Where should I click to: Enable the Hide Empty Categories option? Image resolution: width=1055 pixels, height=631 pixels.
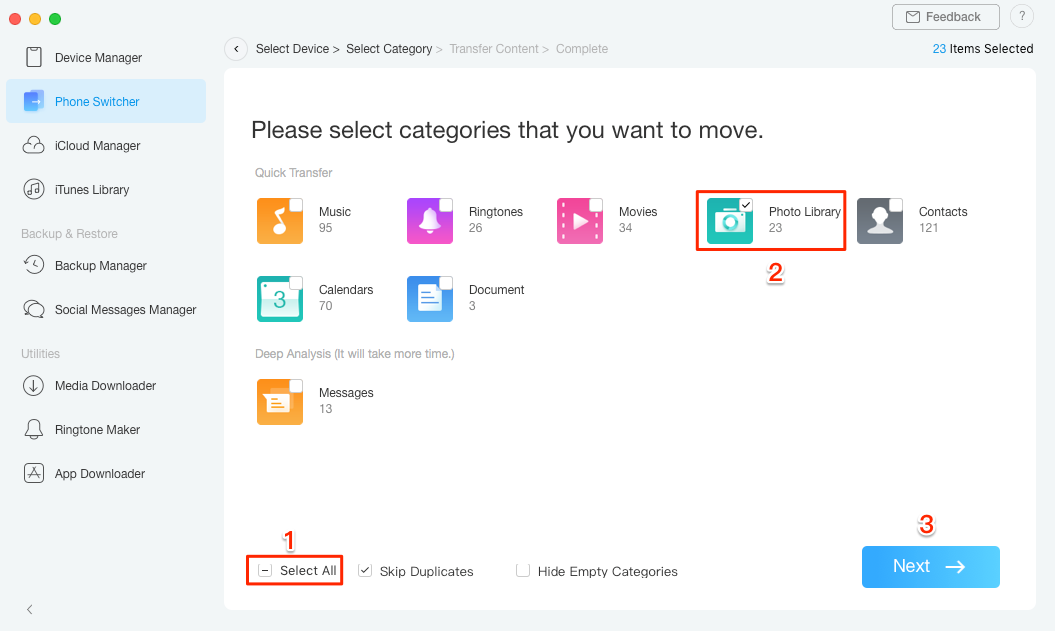point(523,570)
